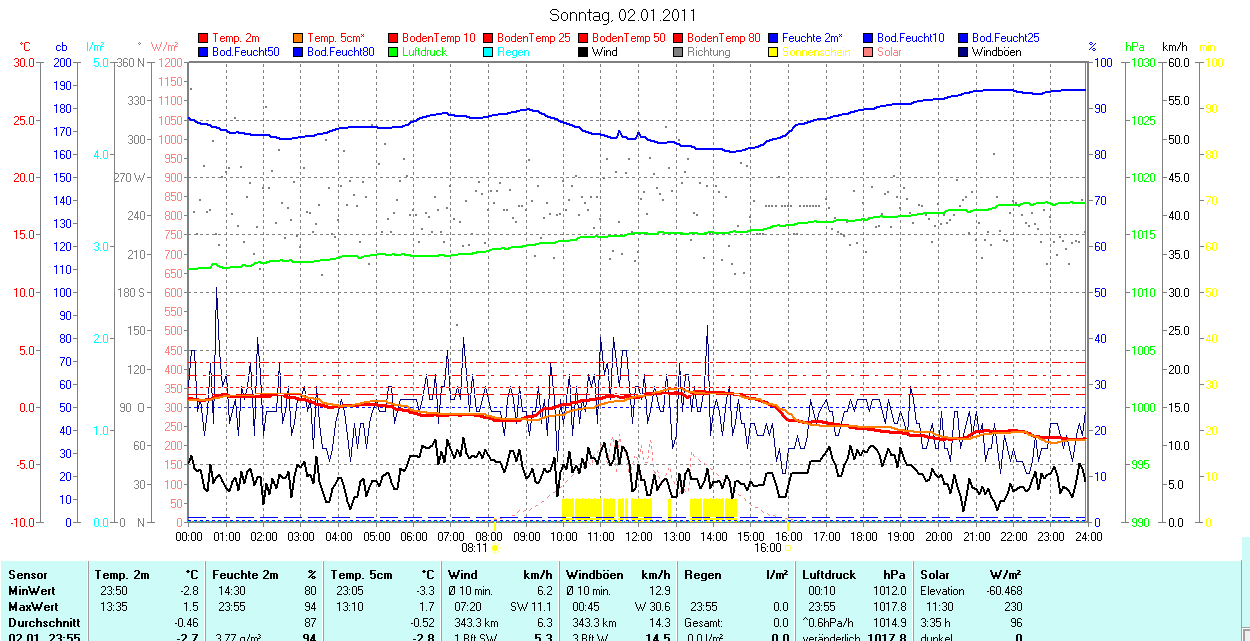Click the Luftdruck column header in table
1250x641 pixels.
(830, 575)
